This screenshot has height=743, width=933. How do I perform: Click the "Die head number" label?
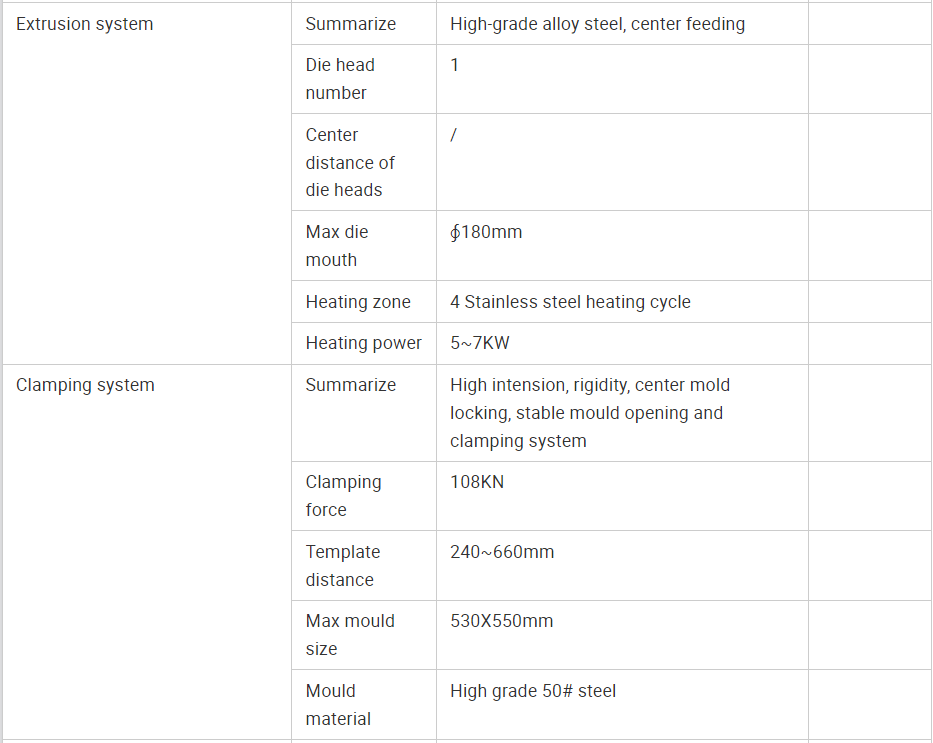tap(340, 79)
